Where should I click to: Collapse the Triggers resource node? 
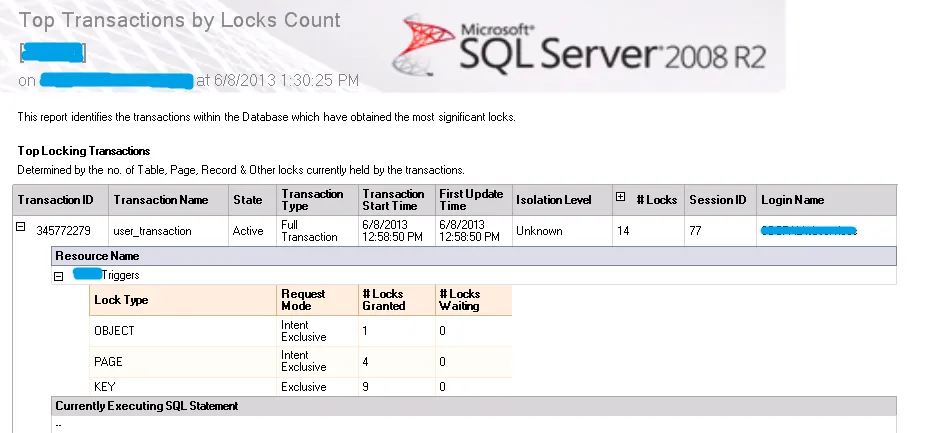tap(58, 276)
